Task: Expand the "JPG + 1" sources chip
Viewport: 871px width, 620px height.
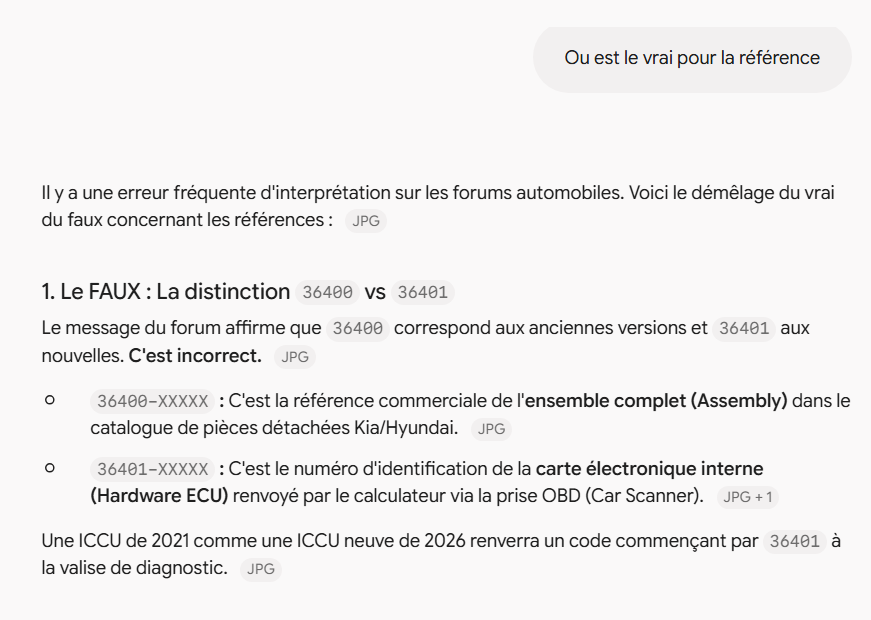Action: 748,497
